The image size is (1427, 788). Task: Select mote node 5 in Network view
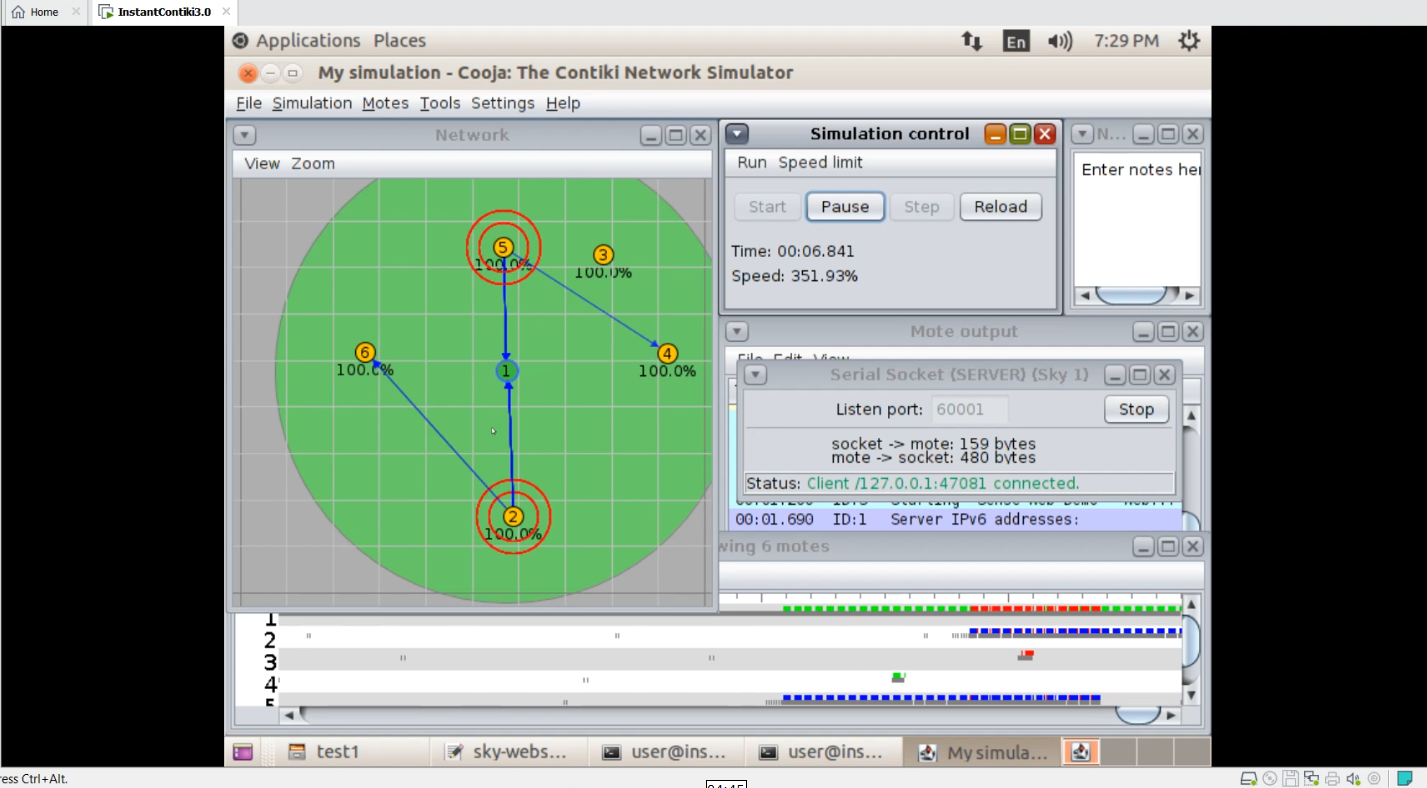click(503, 247)
